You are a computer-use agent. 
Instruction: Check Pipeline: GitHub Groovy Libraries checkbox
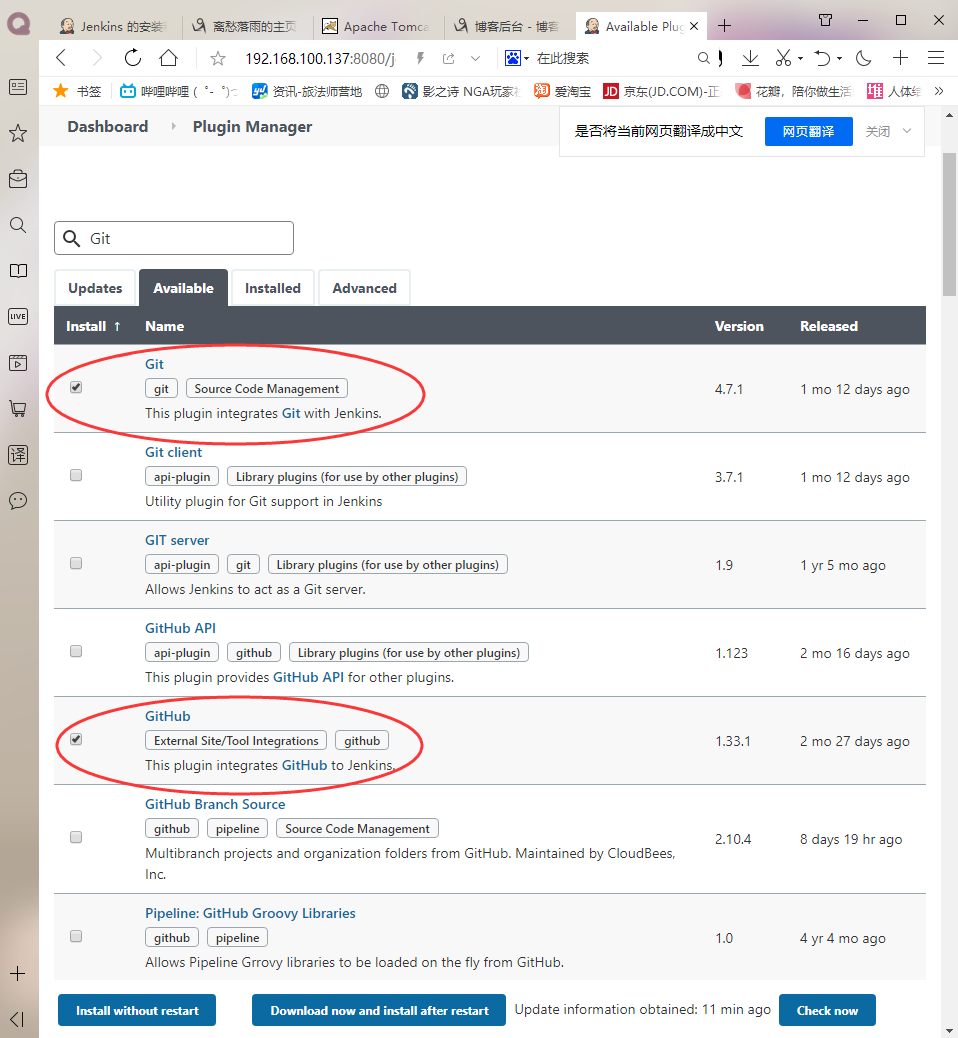coord(76,936)
